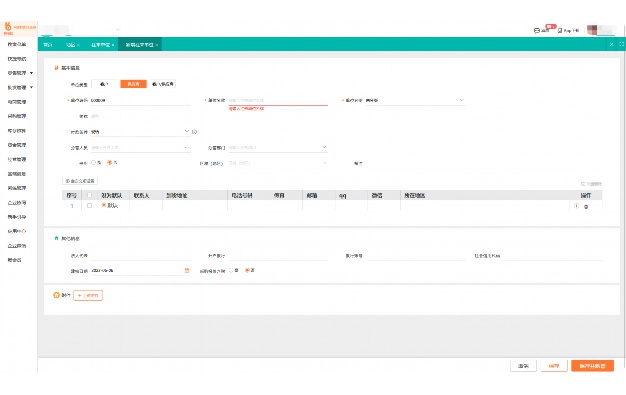Click the delete-row icon in 操作 column
Screen dimensions: 626x395
tap(586, 206)
